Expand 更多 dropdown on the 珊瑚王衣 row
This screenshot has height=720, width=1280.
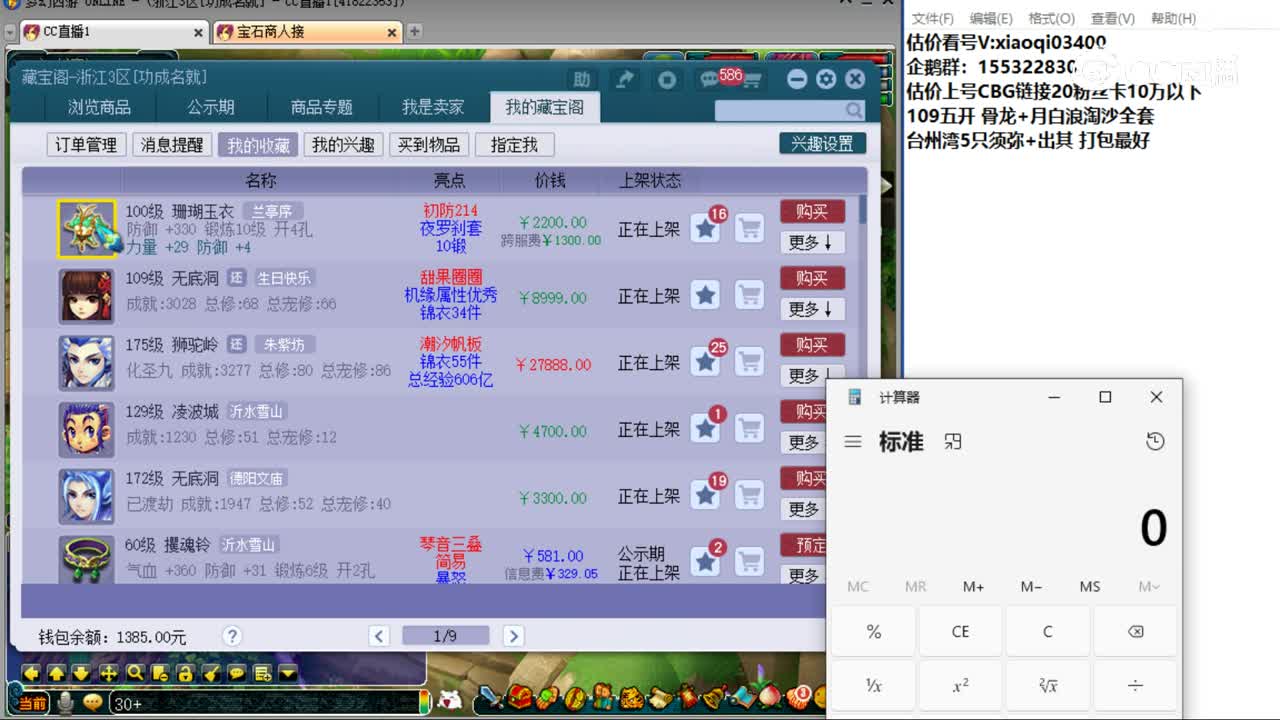812,243
